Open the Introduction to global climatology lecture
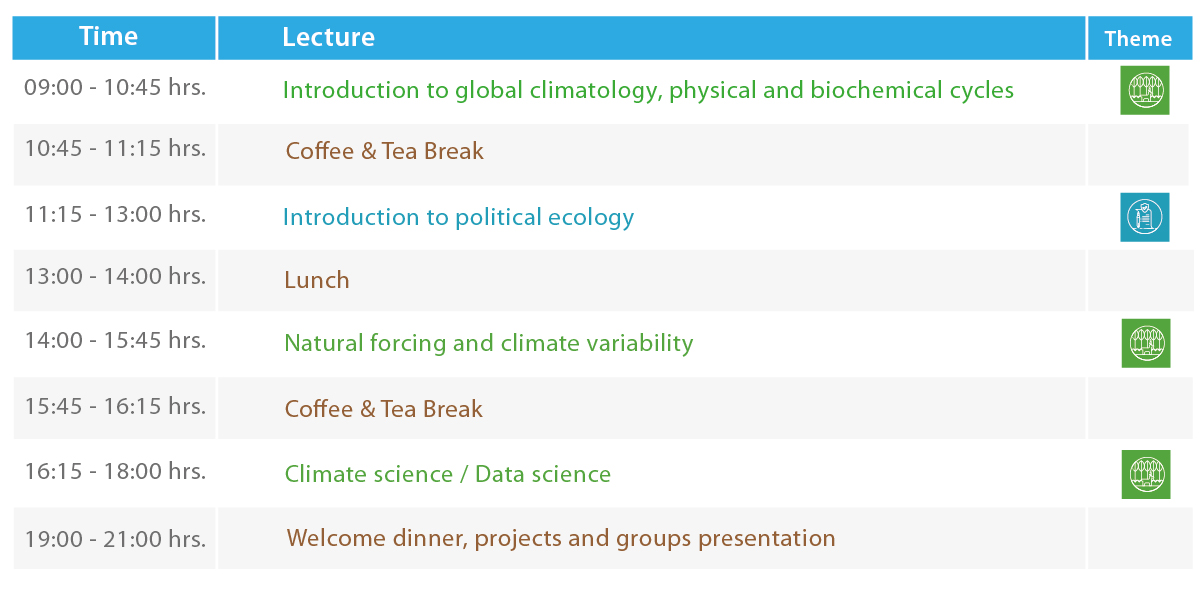Viewport: 1200px width, 590px height. (x=648, y=91)
